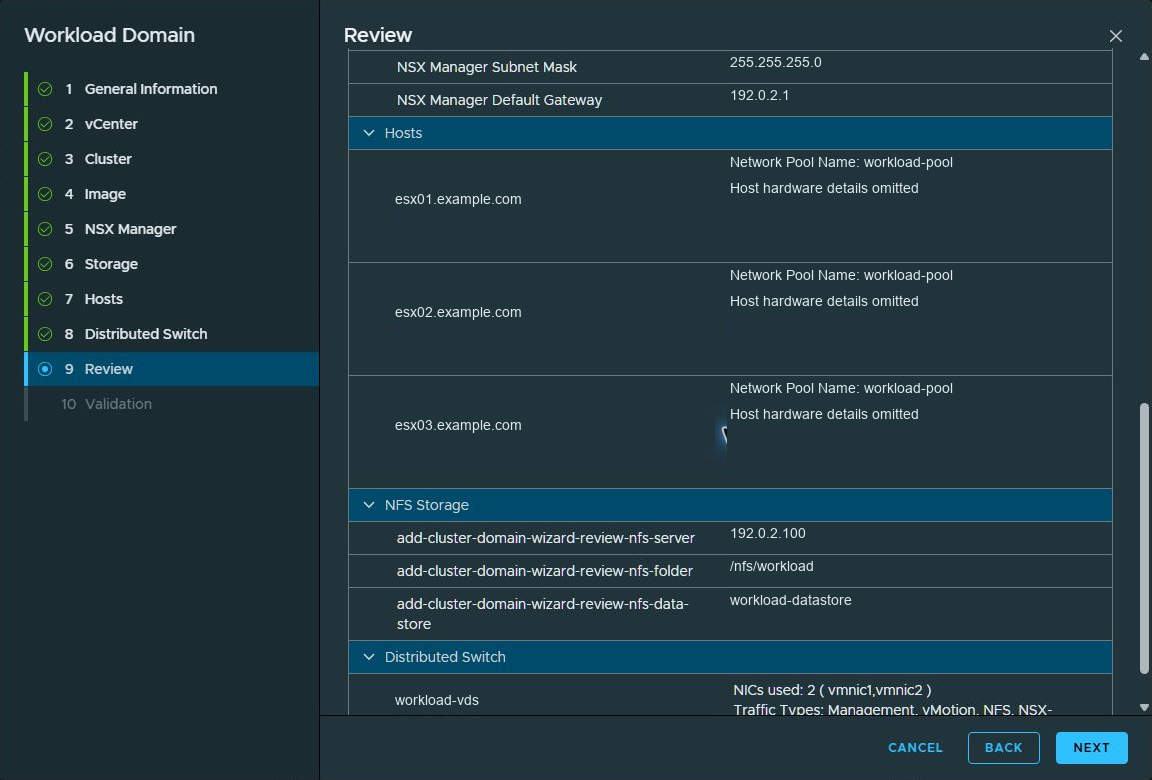Click the Distributed Switch section header label
Image resolution: width=1152 pixels, height=780 pixels.
click(445, 657)
